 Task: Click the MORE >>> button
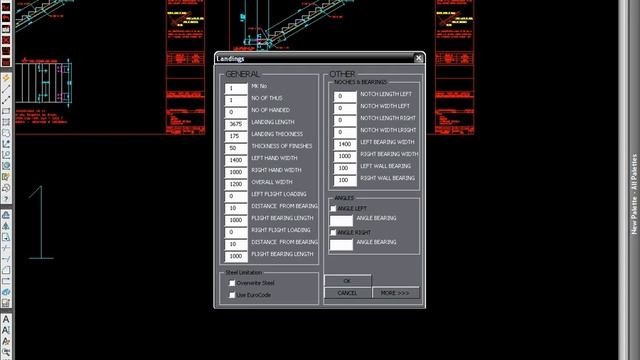click(x=396, y=293)
